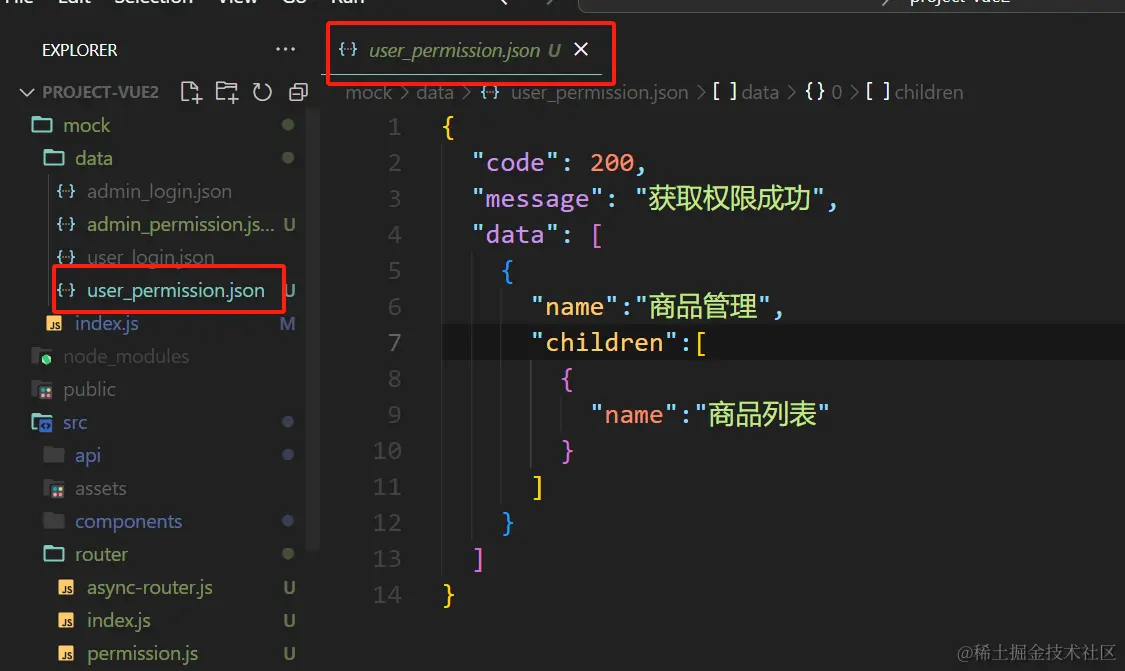Click the JS icon beside async-router.js
The height and width of the screenshot is (671, 1125).
(x=66, y=588)
